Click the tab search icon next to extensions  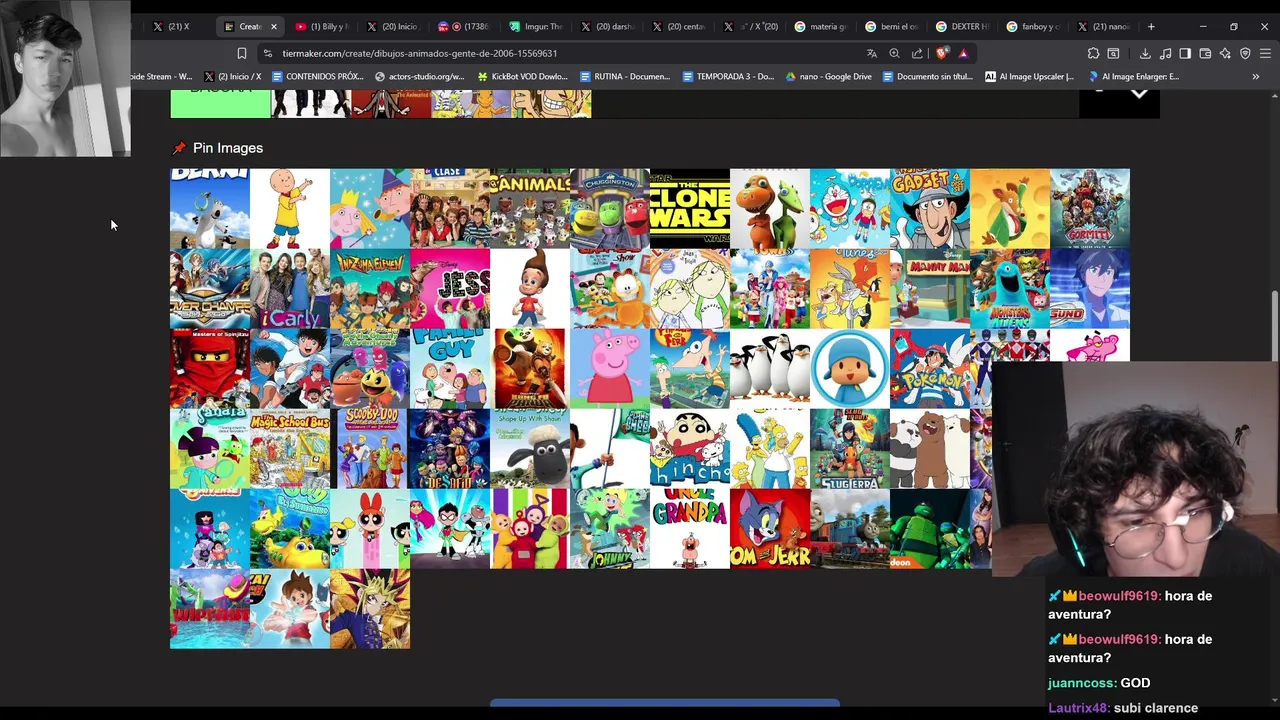click(x=1113, y=53)
